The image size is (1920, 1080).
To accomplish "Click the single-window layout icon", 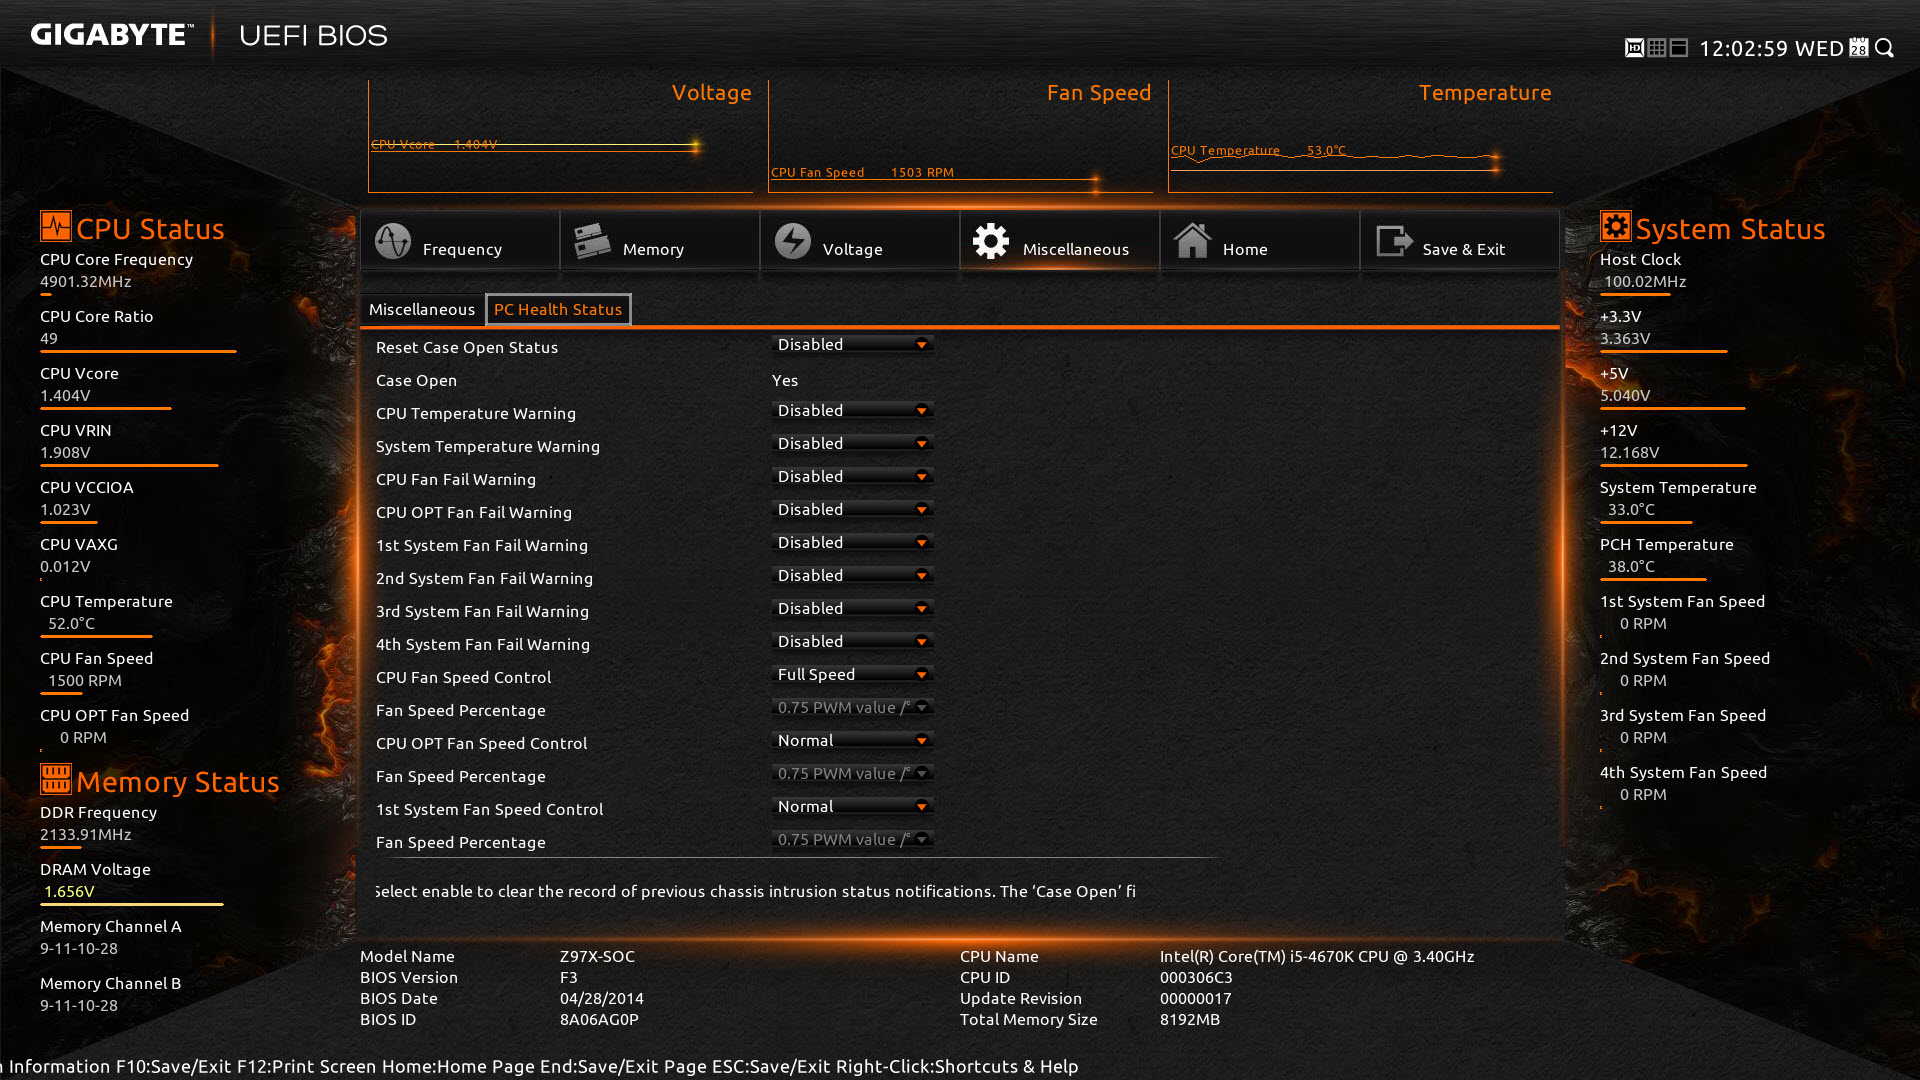I will point(1679,48).
